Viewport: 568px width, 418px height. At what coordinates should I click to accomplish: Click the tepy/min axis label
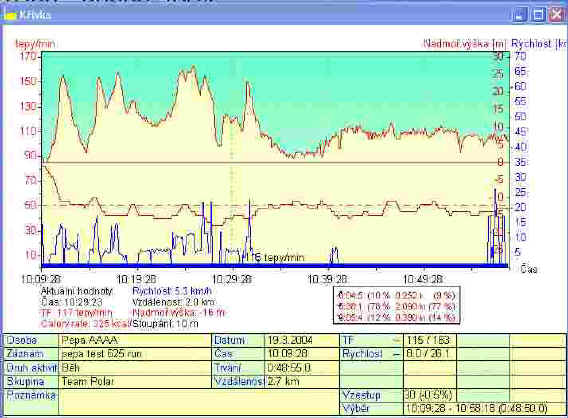[35, 44]
